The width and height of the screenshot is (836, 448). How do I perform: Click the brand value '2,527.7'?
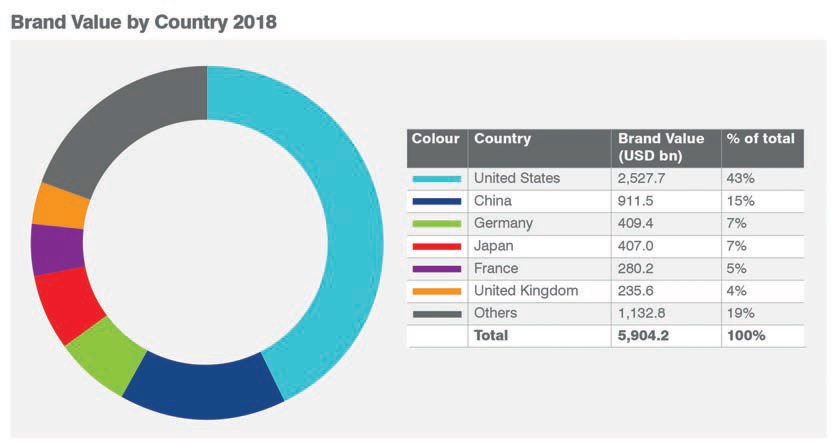tap(641, 179)
